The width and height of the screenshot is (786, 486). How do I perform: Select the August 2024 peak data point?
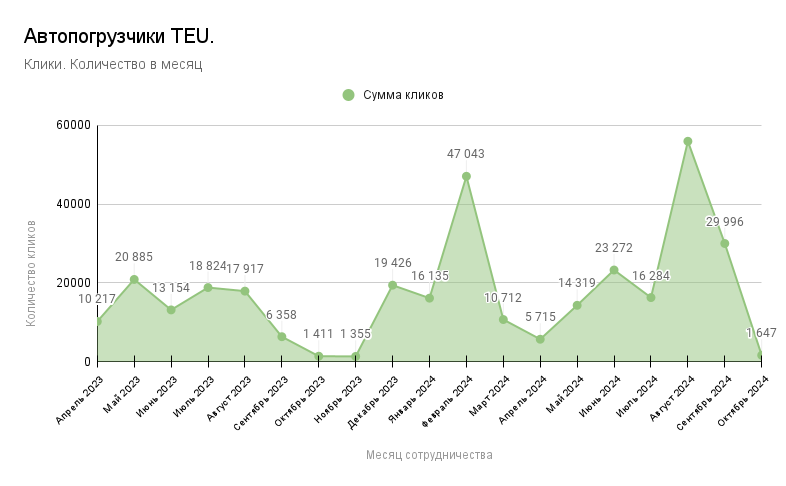pyautogui.click(x=688, y=141)
